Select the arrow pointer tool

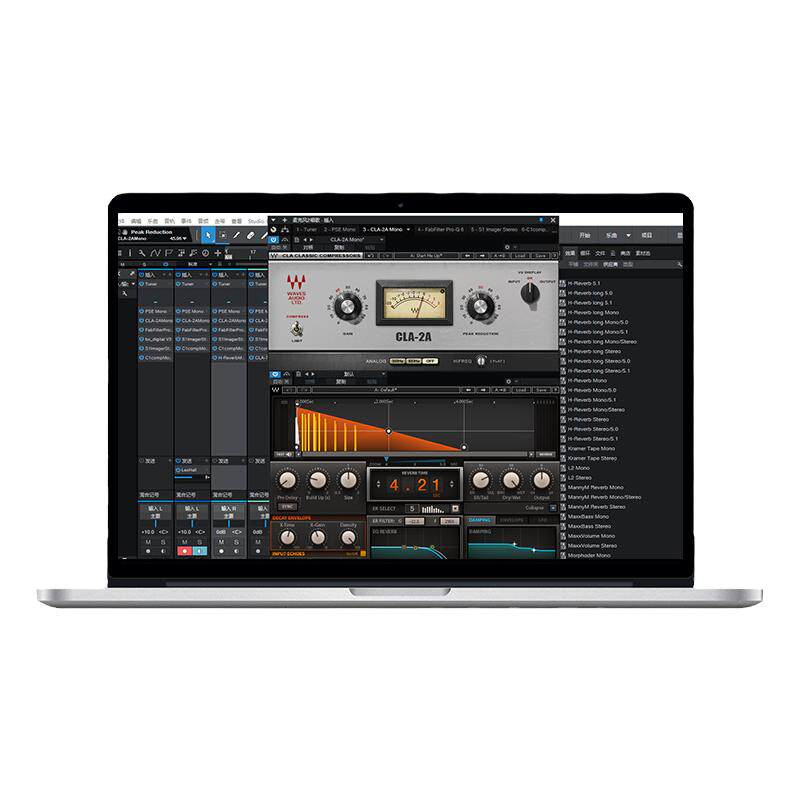coord(208,235)
